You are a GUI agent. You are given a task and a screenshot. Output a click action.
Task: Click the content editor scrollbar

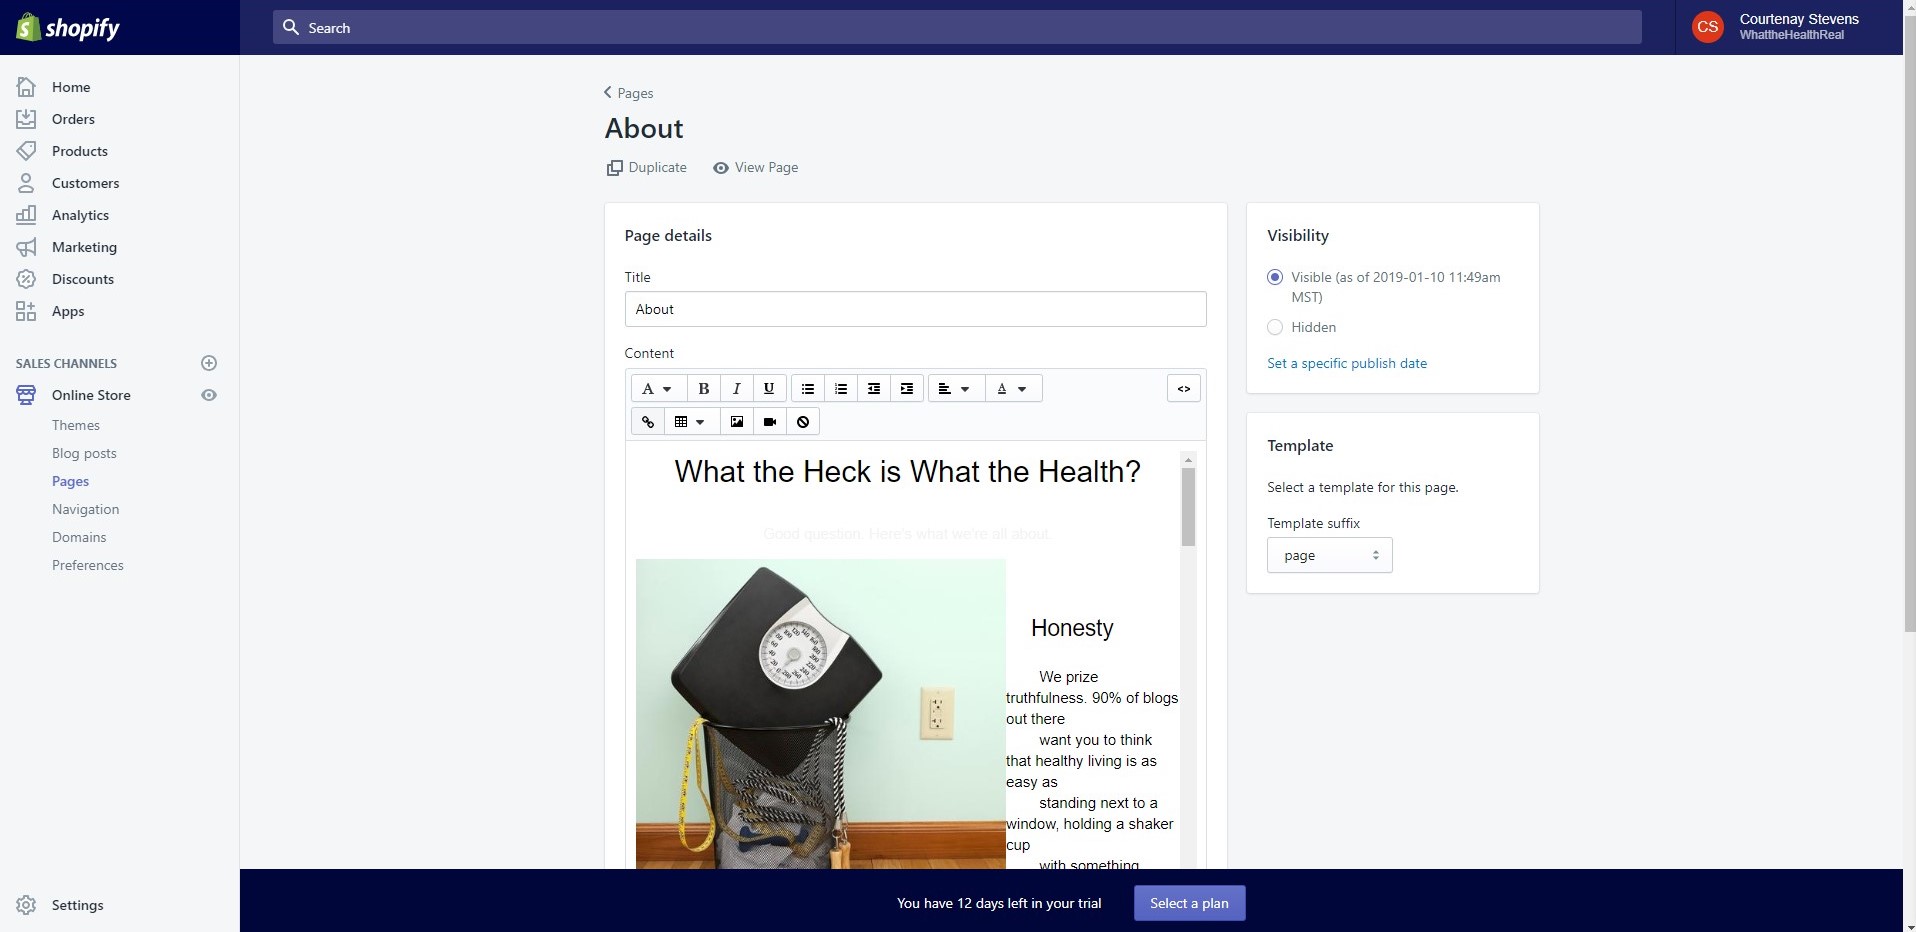[x=1189, y=506]
